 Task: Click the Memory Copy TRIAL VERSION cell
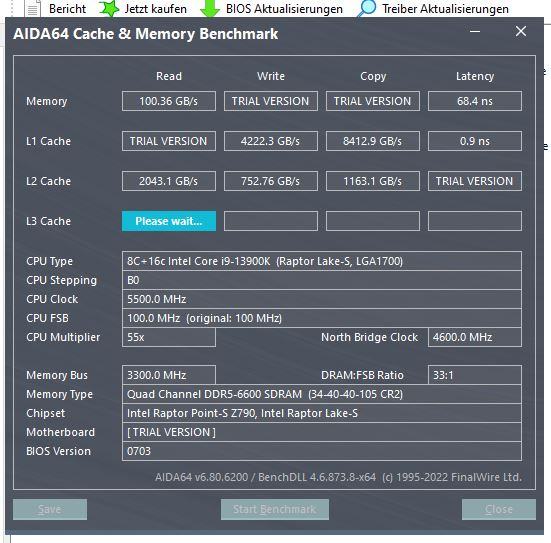pos(373,101)
